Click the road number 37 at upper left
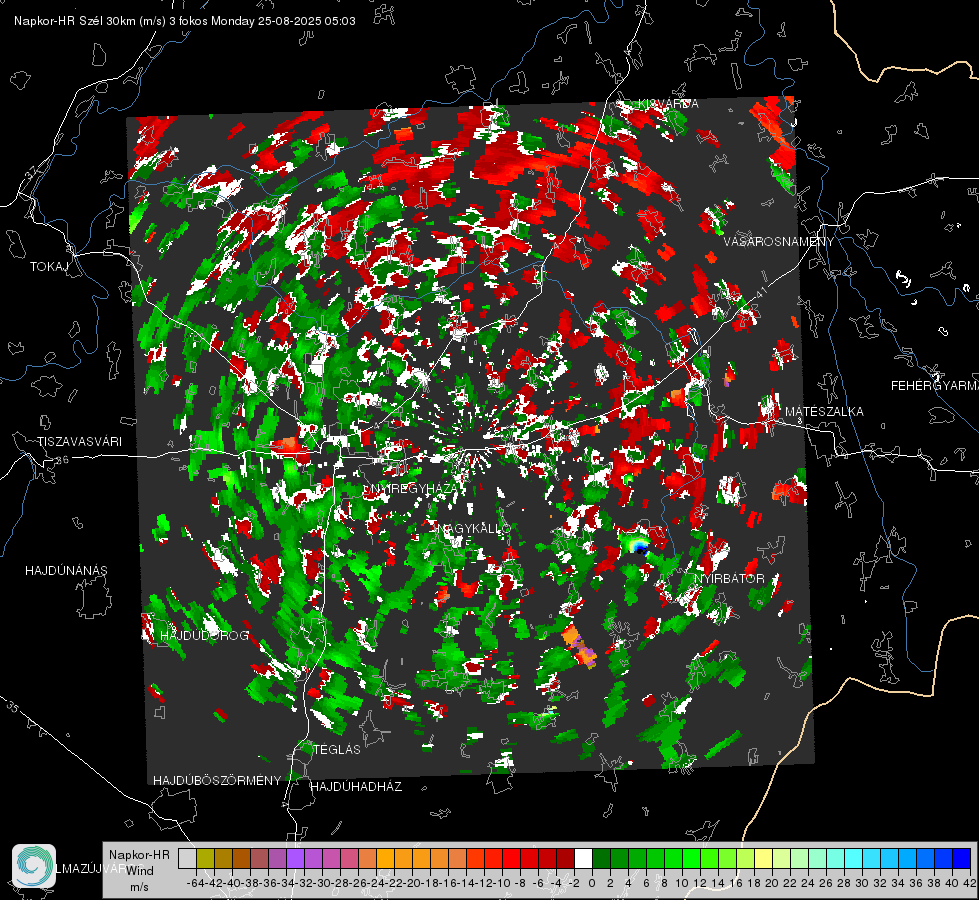Viewport: 979px width, 900px height. point(32,173)
